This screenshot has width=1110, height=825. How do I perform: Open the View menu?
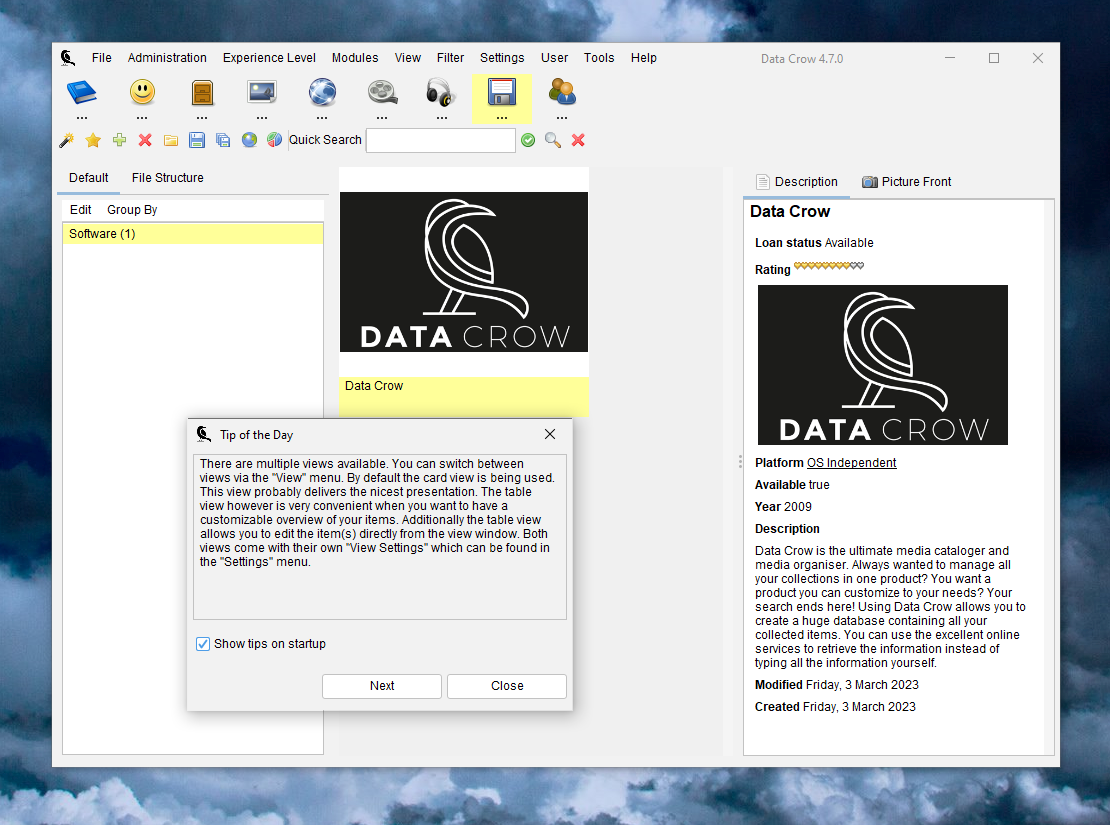coord(408,58)
